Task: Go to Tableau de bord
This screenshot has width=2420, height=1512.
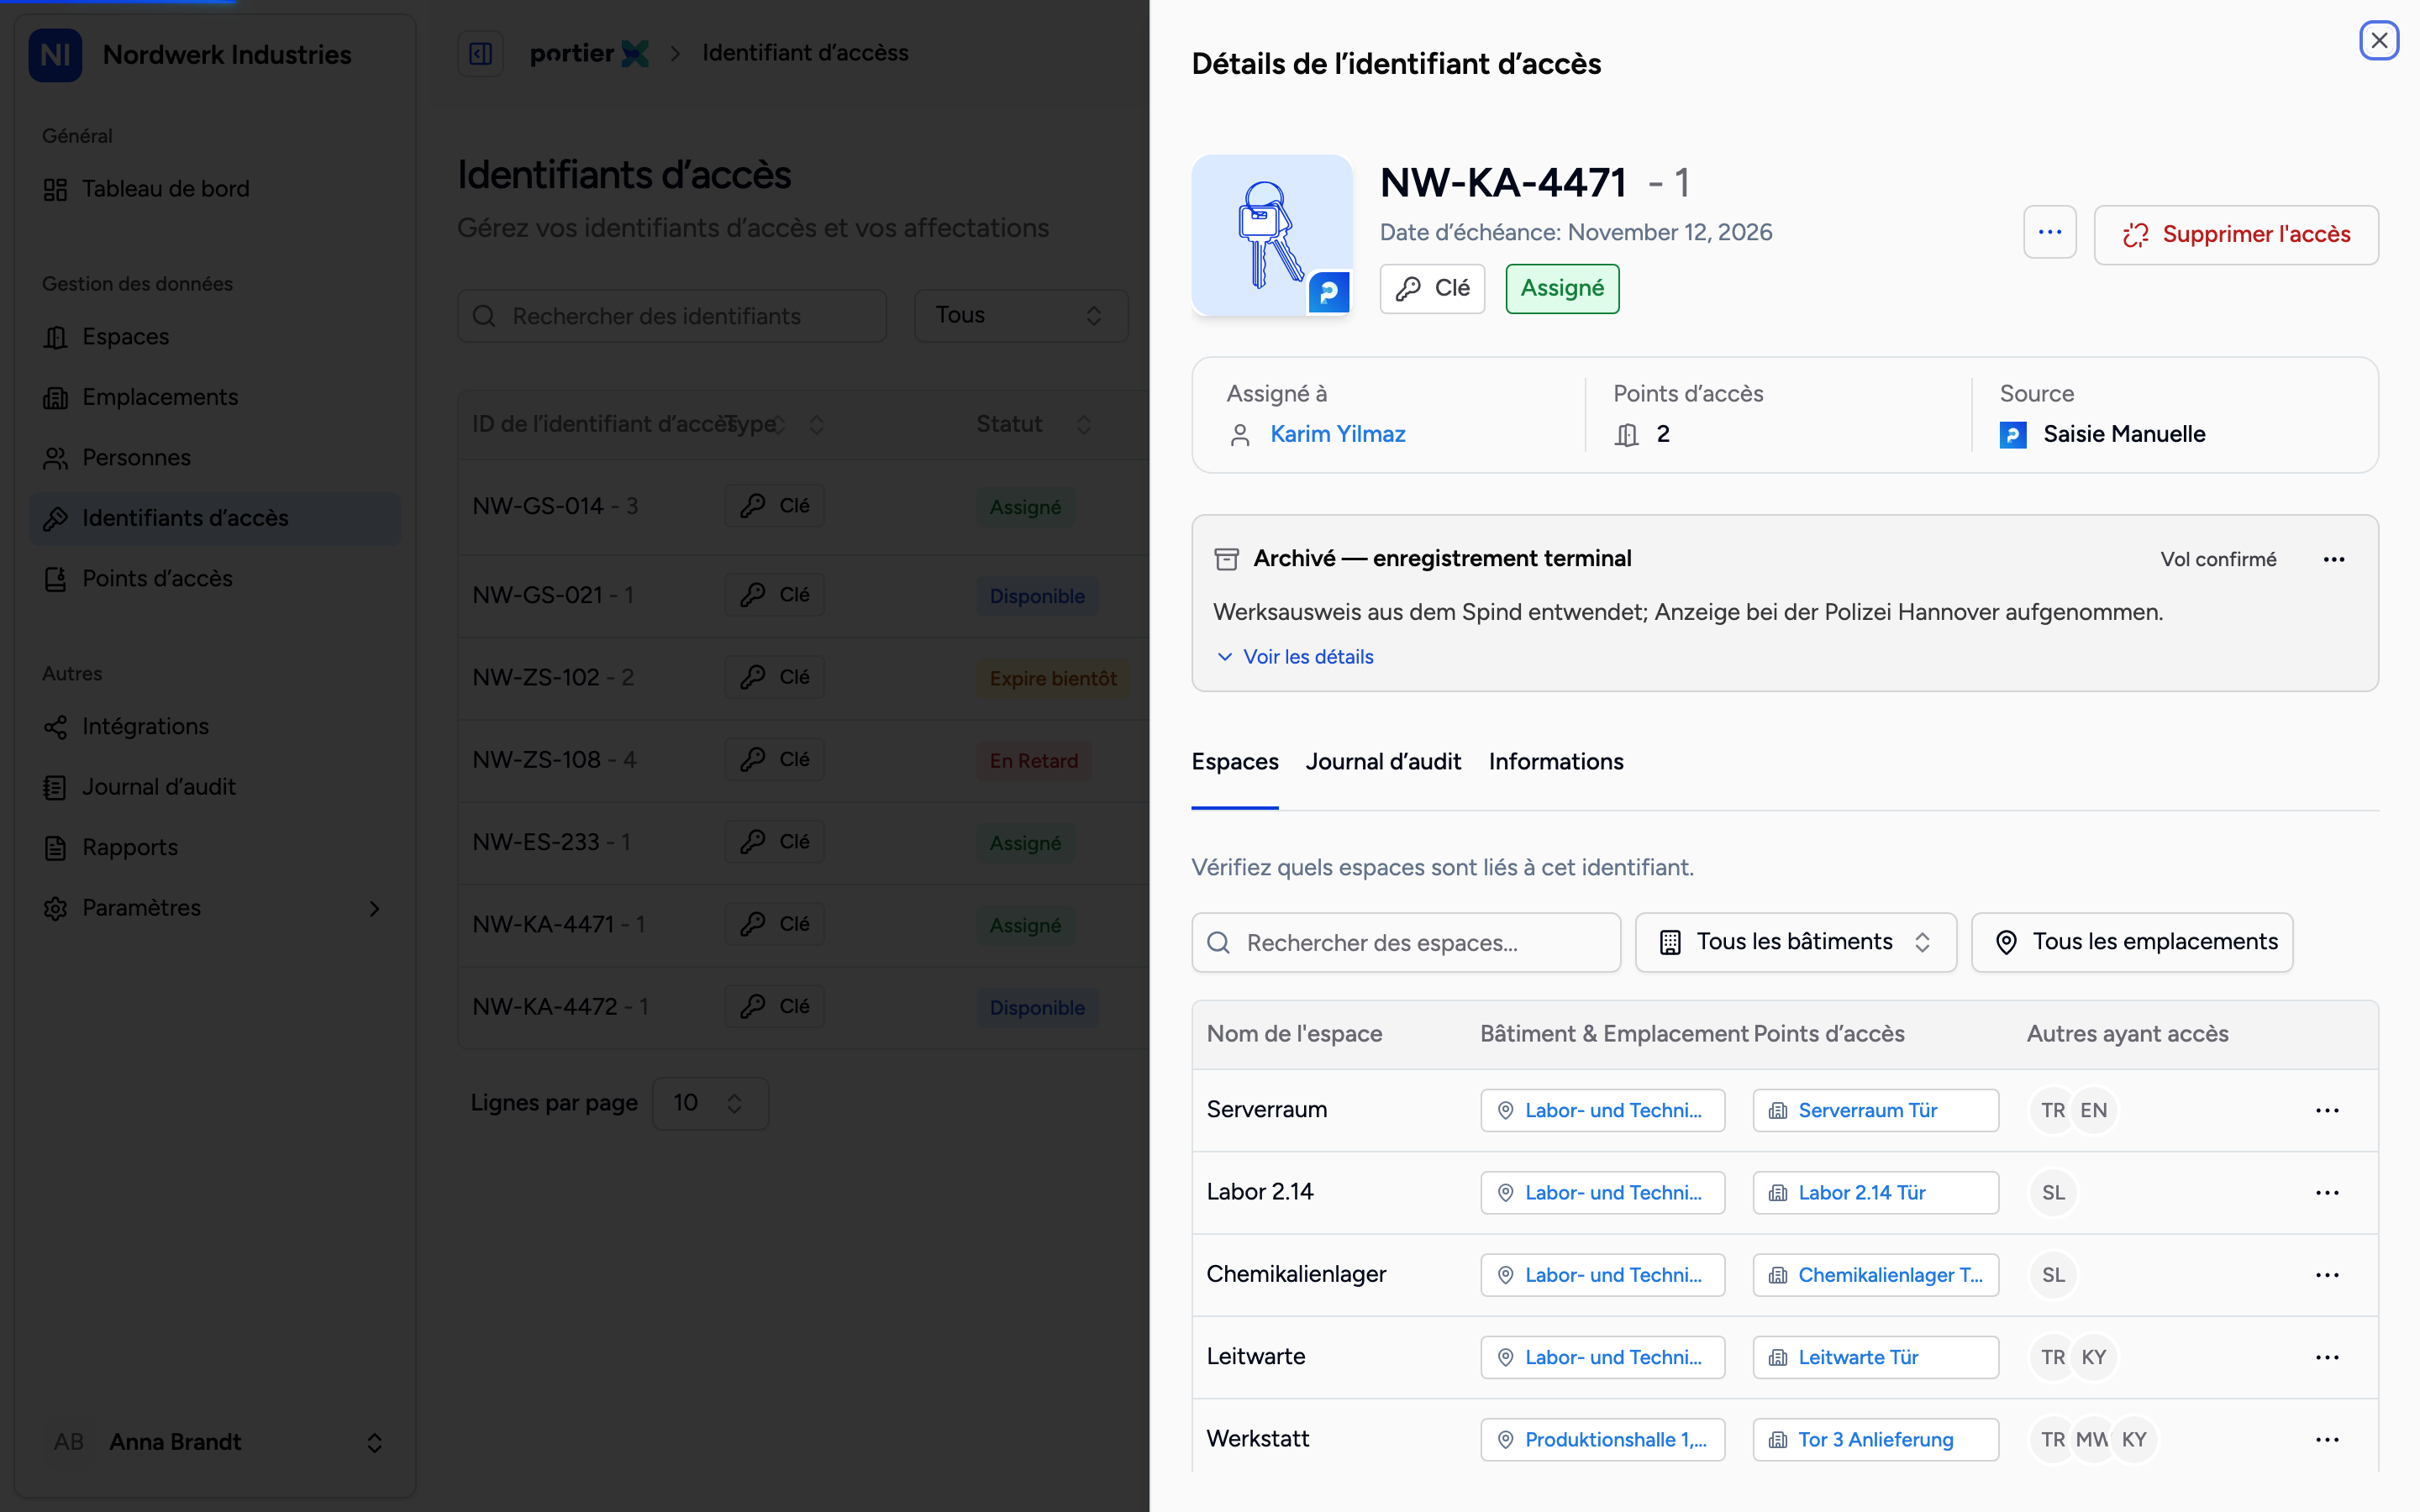Action: pyautogui.click(x=215, y=189)
